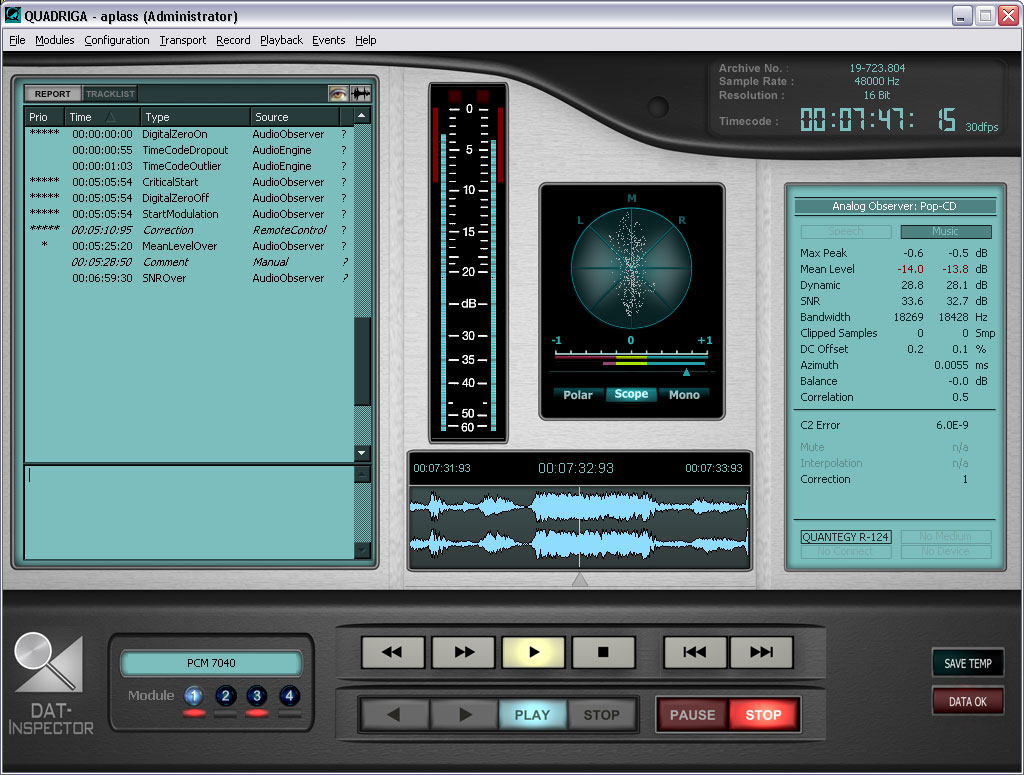
Task: Select Module 2
Action: [x=226, y=696]
